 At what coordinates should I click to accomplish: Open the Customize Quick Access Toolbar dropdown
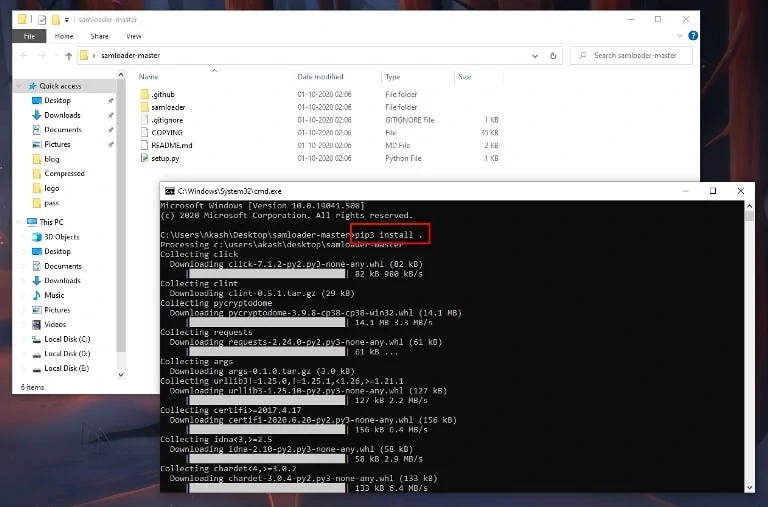pos(67,20)
